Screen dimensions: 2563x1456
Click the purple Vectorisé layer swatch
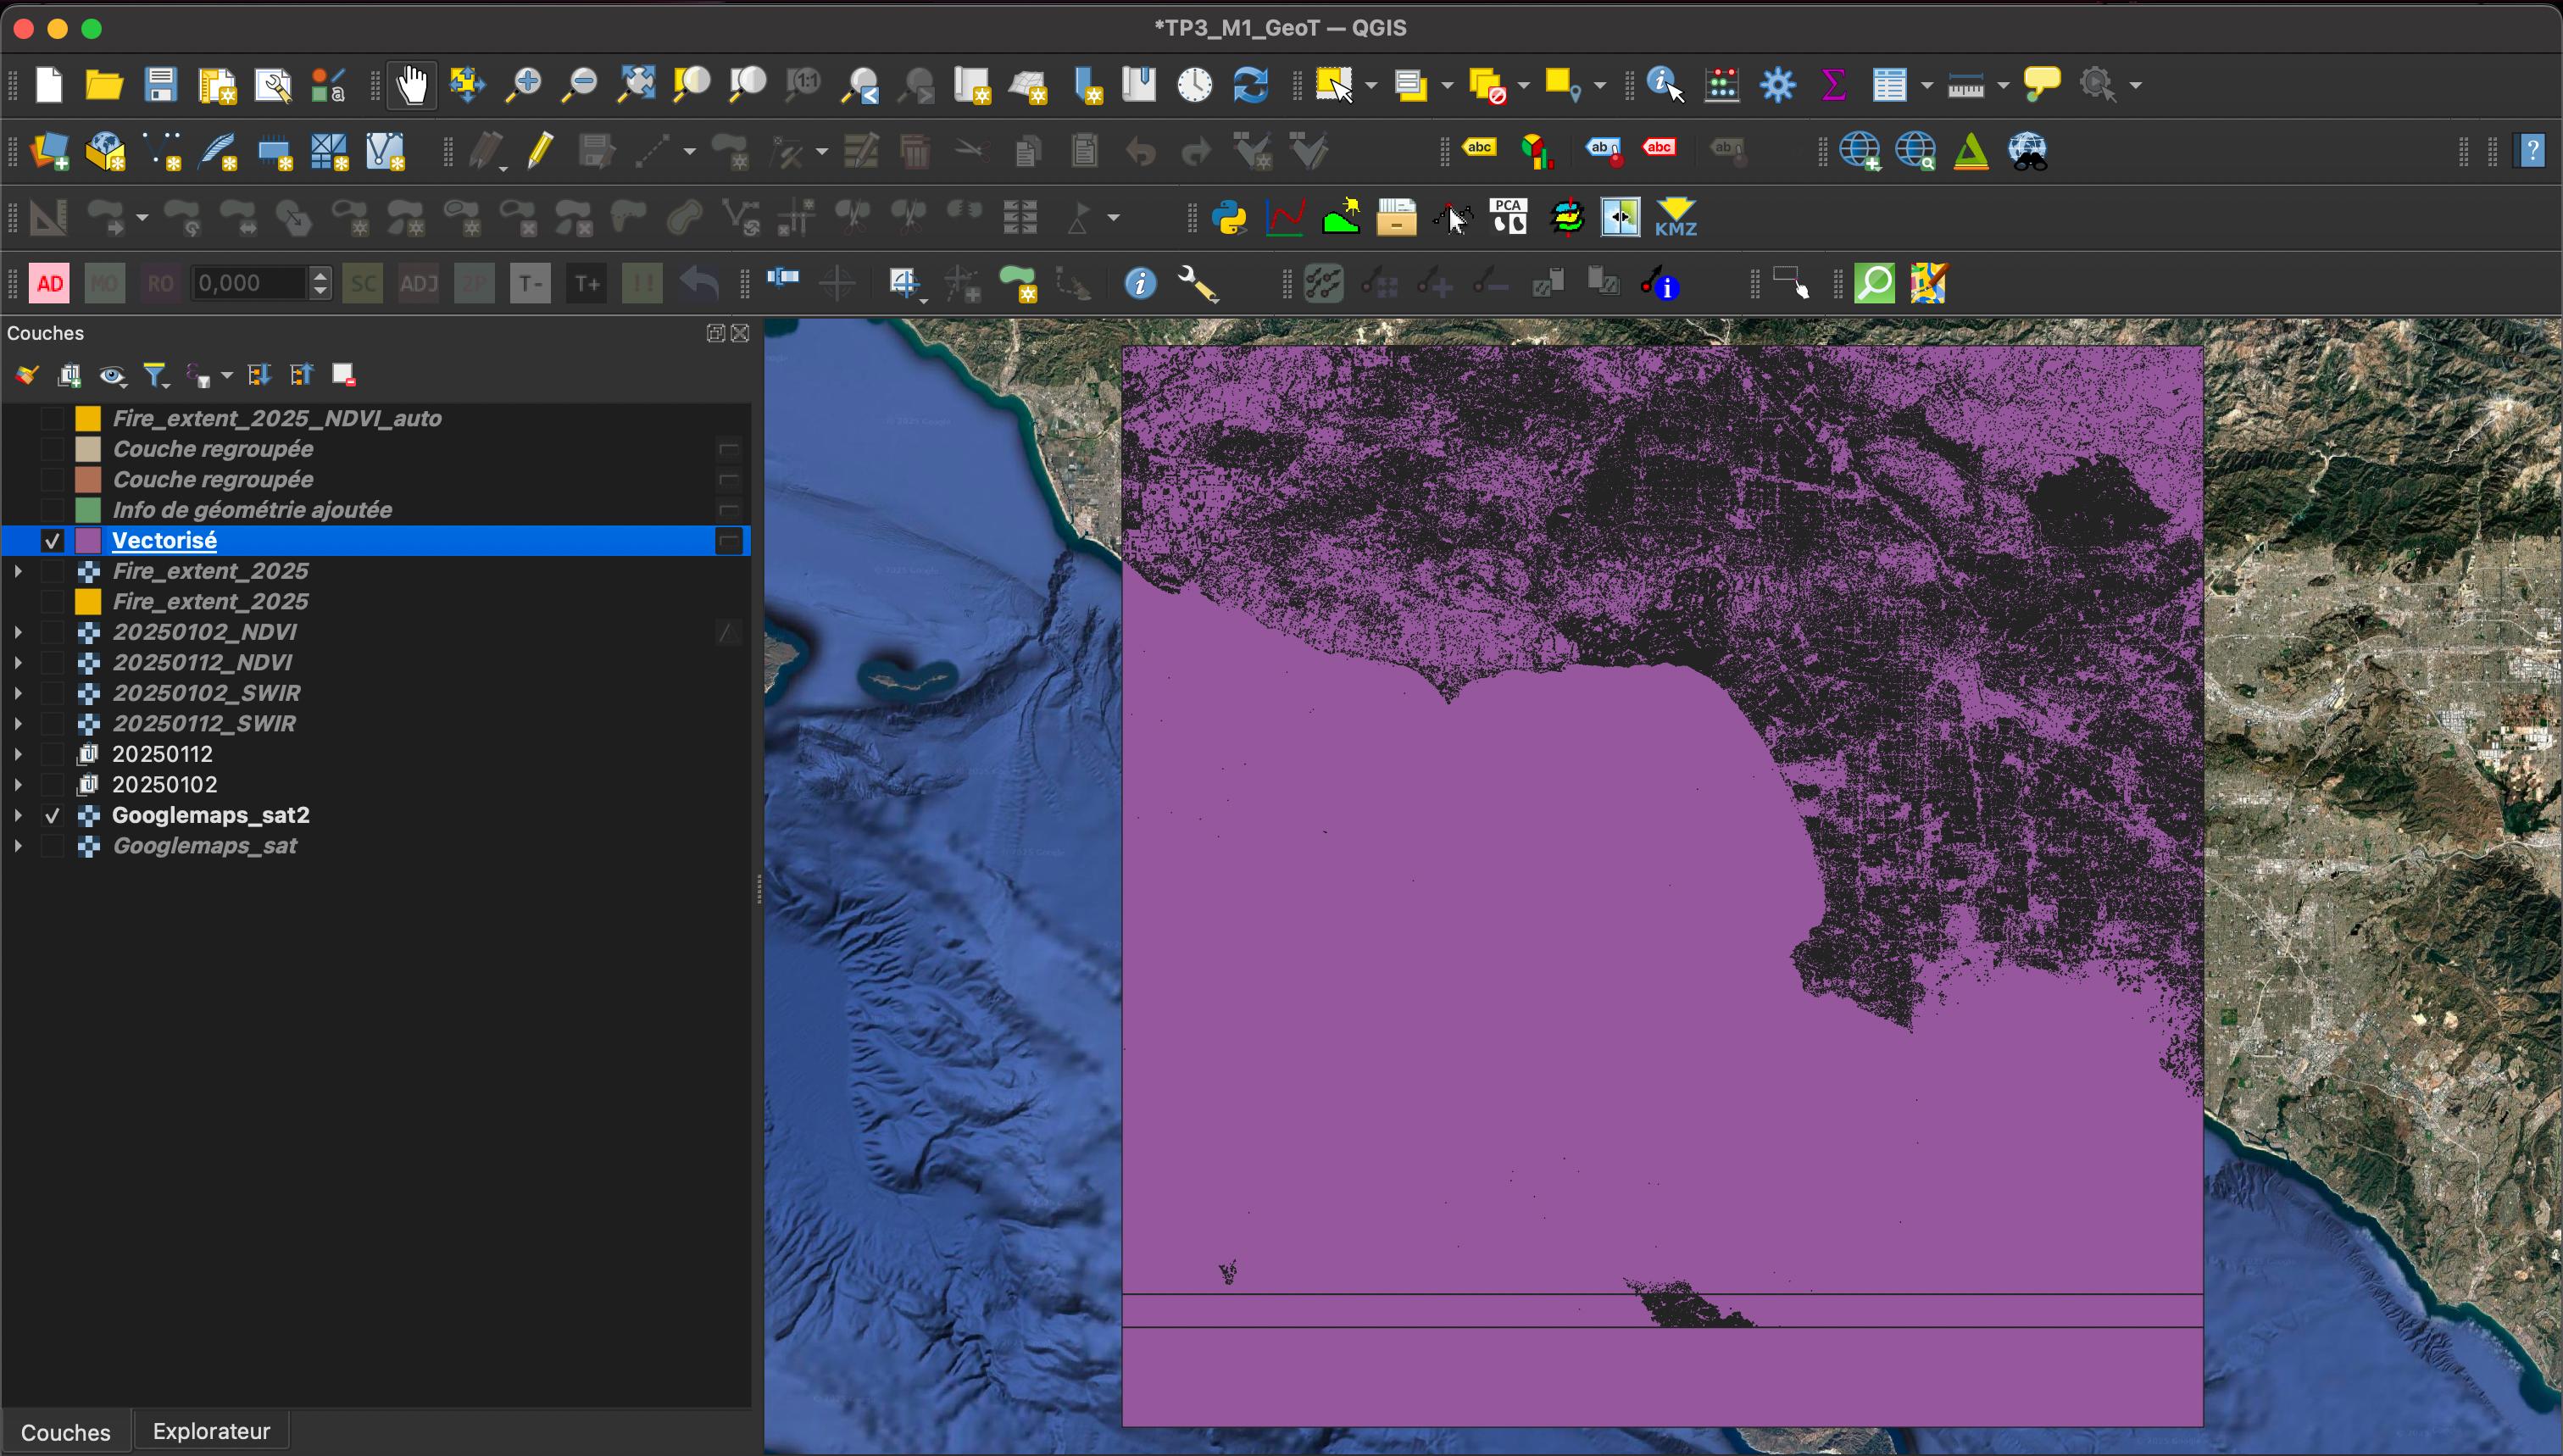[x=88, y=541]
